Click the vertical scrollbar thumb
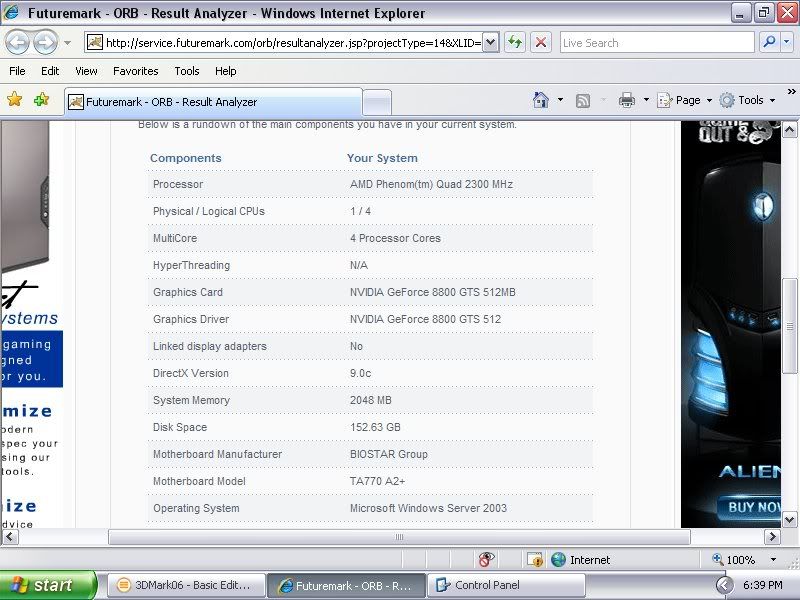Viewport: 800px width, 600px height. pos(789,326)
